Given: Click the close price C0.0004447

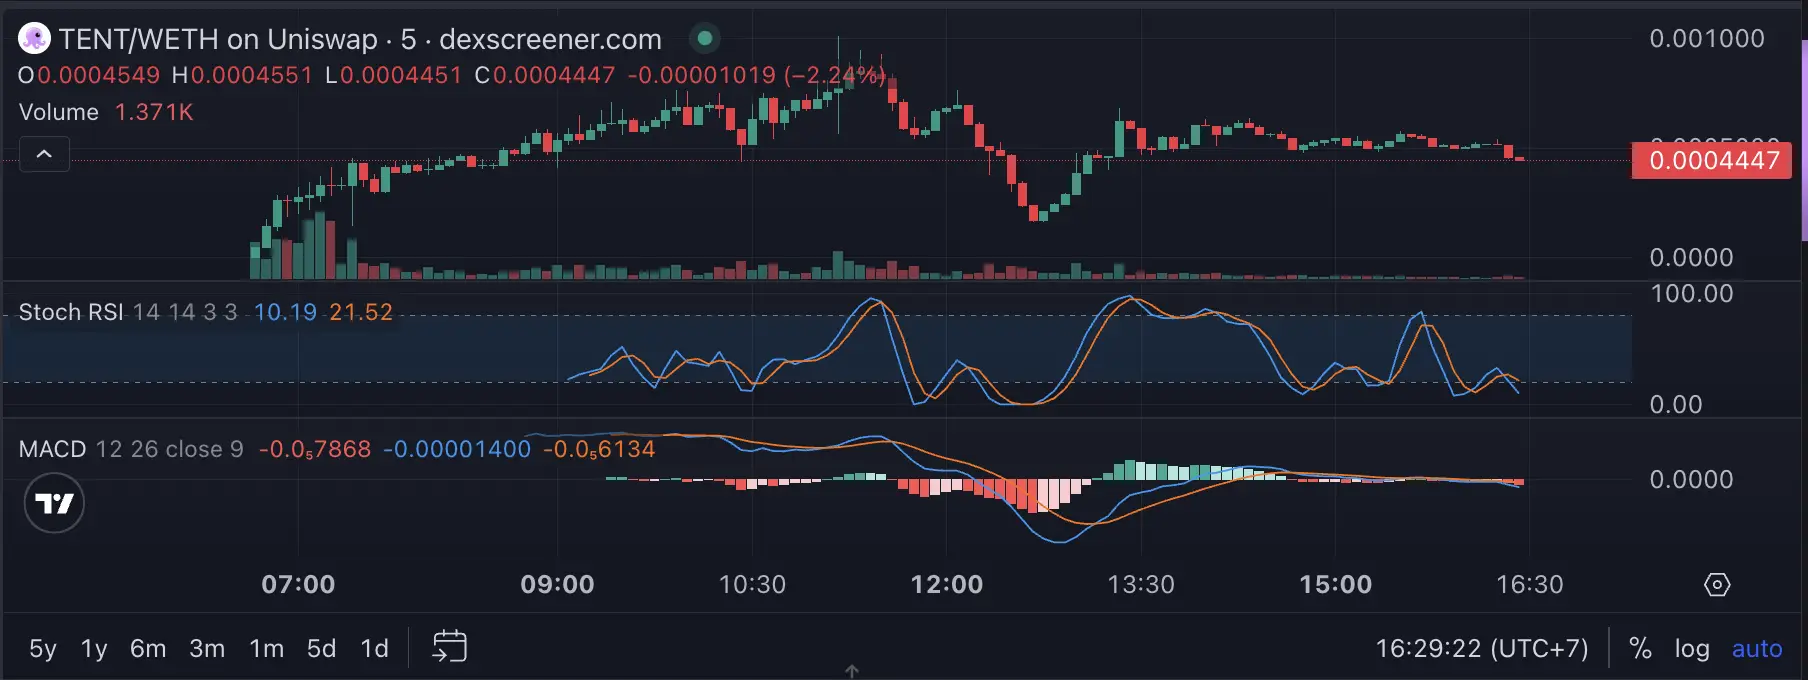Looking at the screenshot, I should (x=545, y=76).
